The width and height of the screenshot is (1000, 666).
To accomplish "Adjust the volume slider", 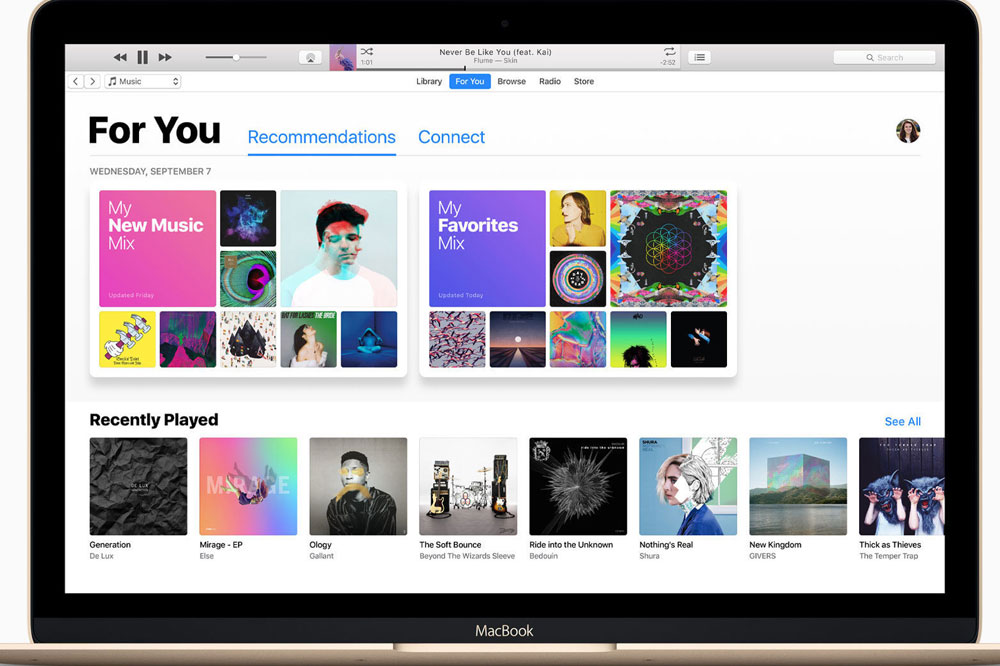I will click(236, 58).
